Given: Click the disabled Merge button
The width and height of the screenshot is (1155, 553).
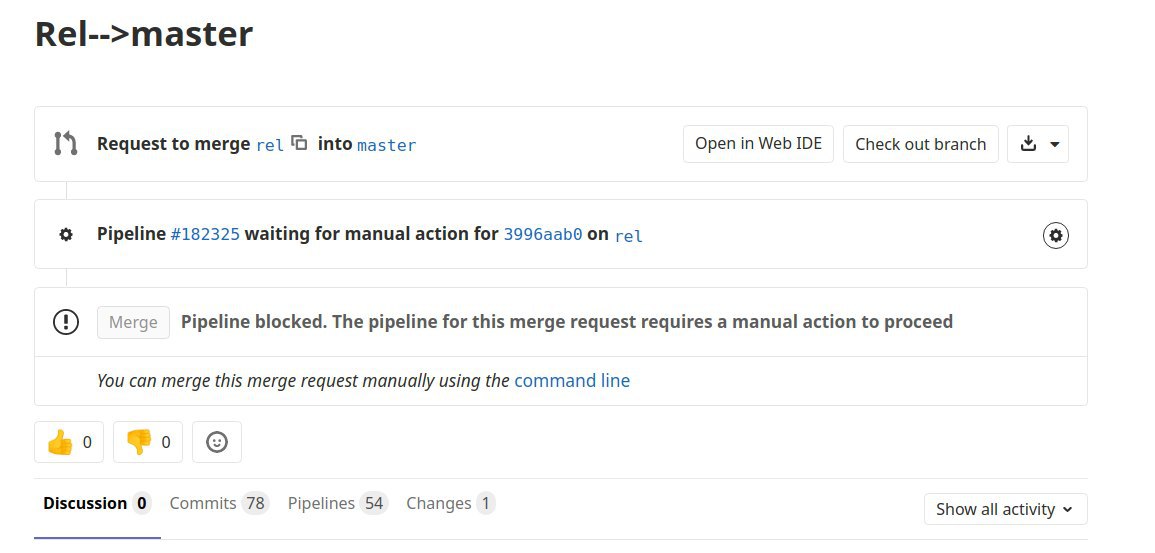Looking at the screenshot, I should coord(133,323).
